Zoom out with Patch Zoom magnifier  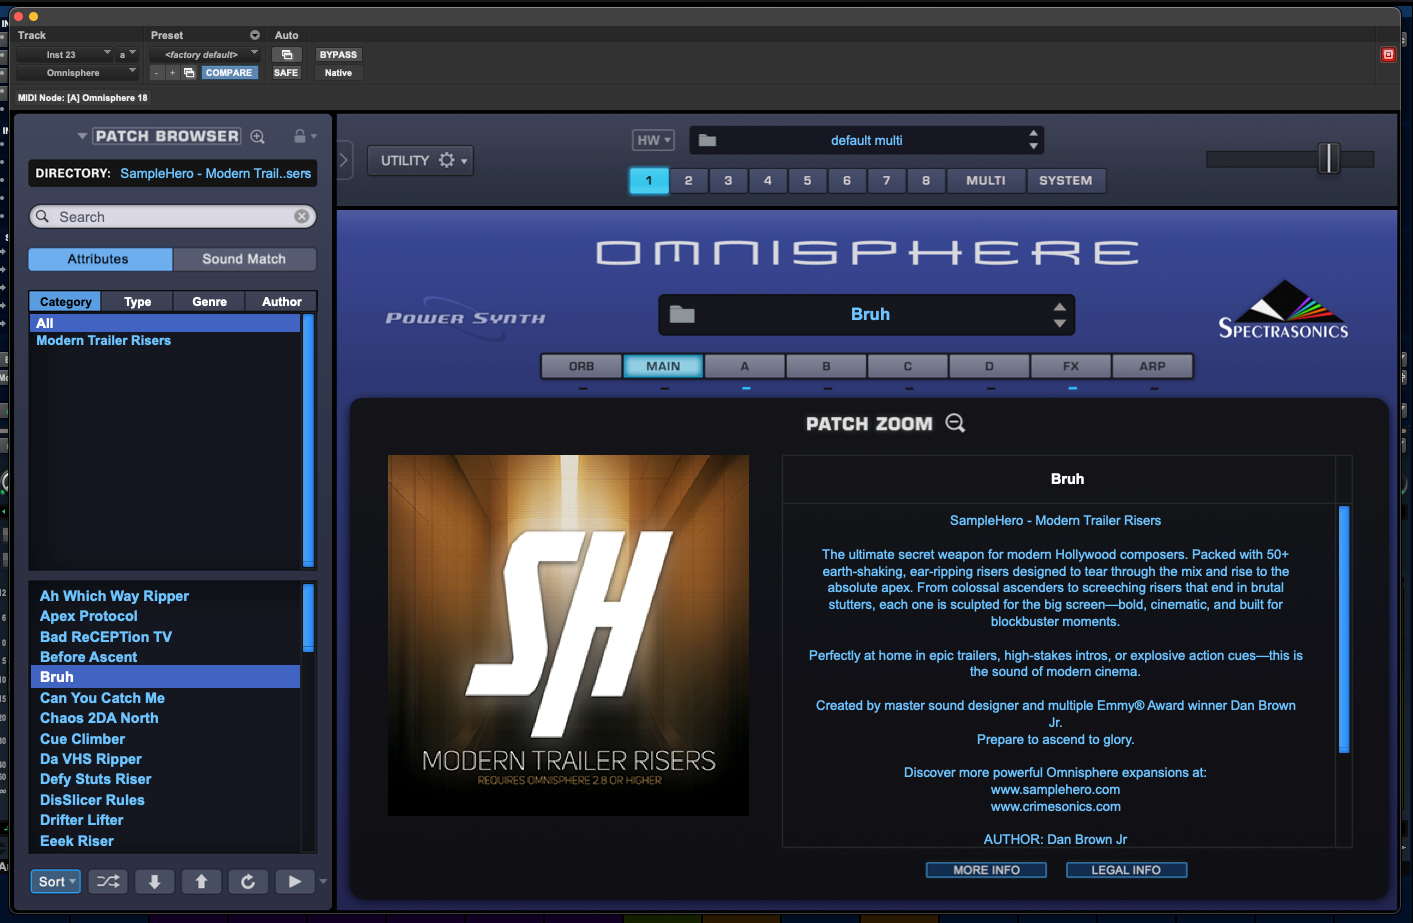point(955,423)
